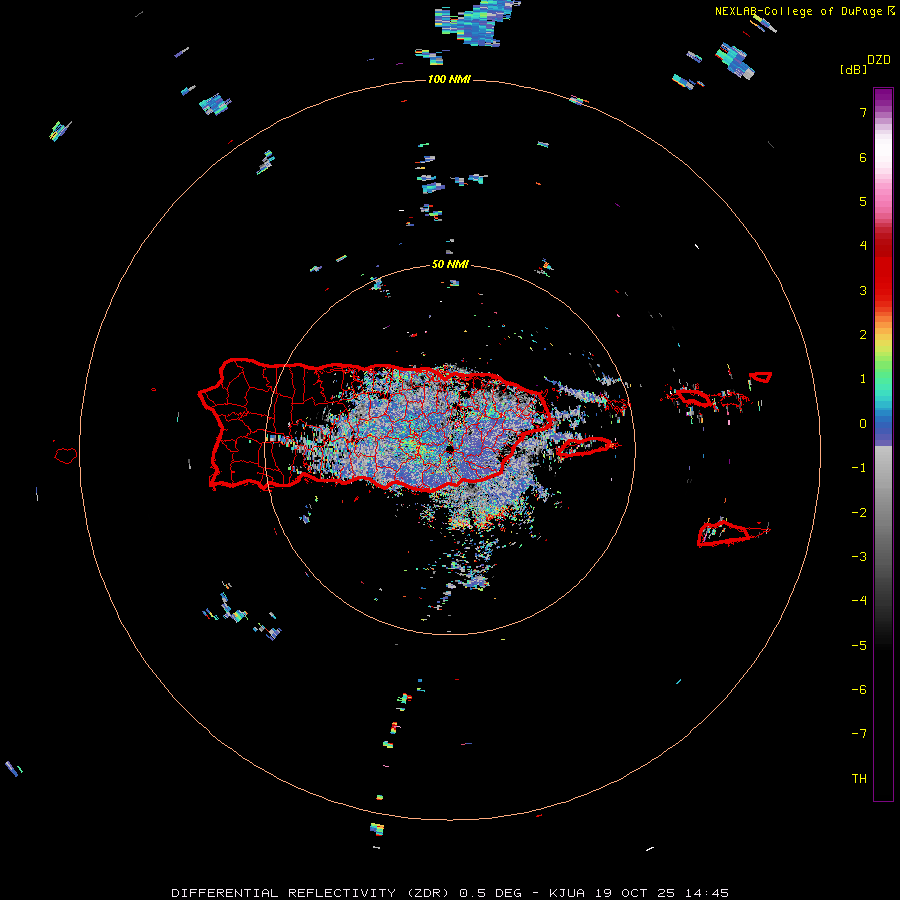Click the 100 NMI range ring label

click(x=449, y=79)
